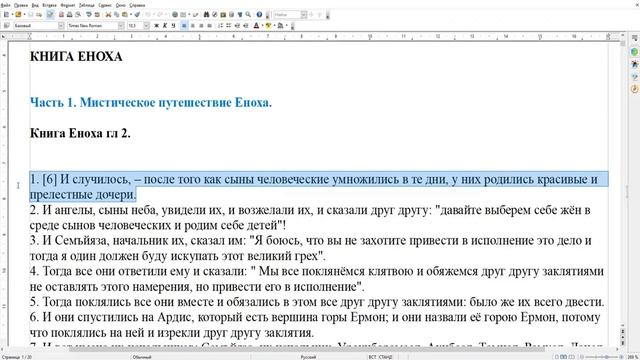Image resolution: width=640 pixels, height=360 pixels.
Task: Open Print Preview icon
Action: pos(78,15)
